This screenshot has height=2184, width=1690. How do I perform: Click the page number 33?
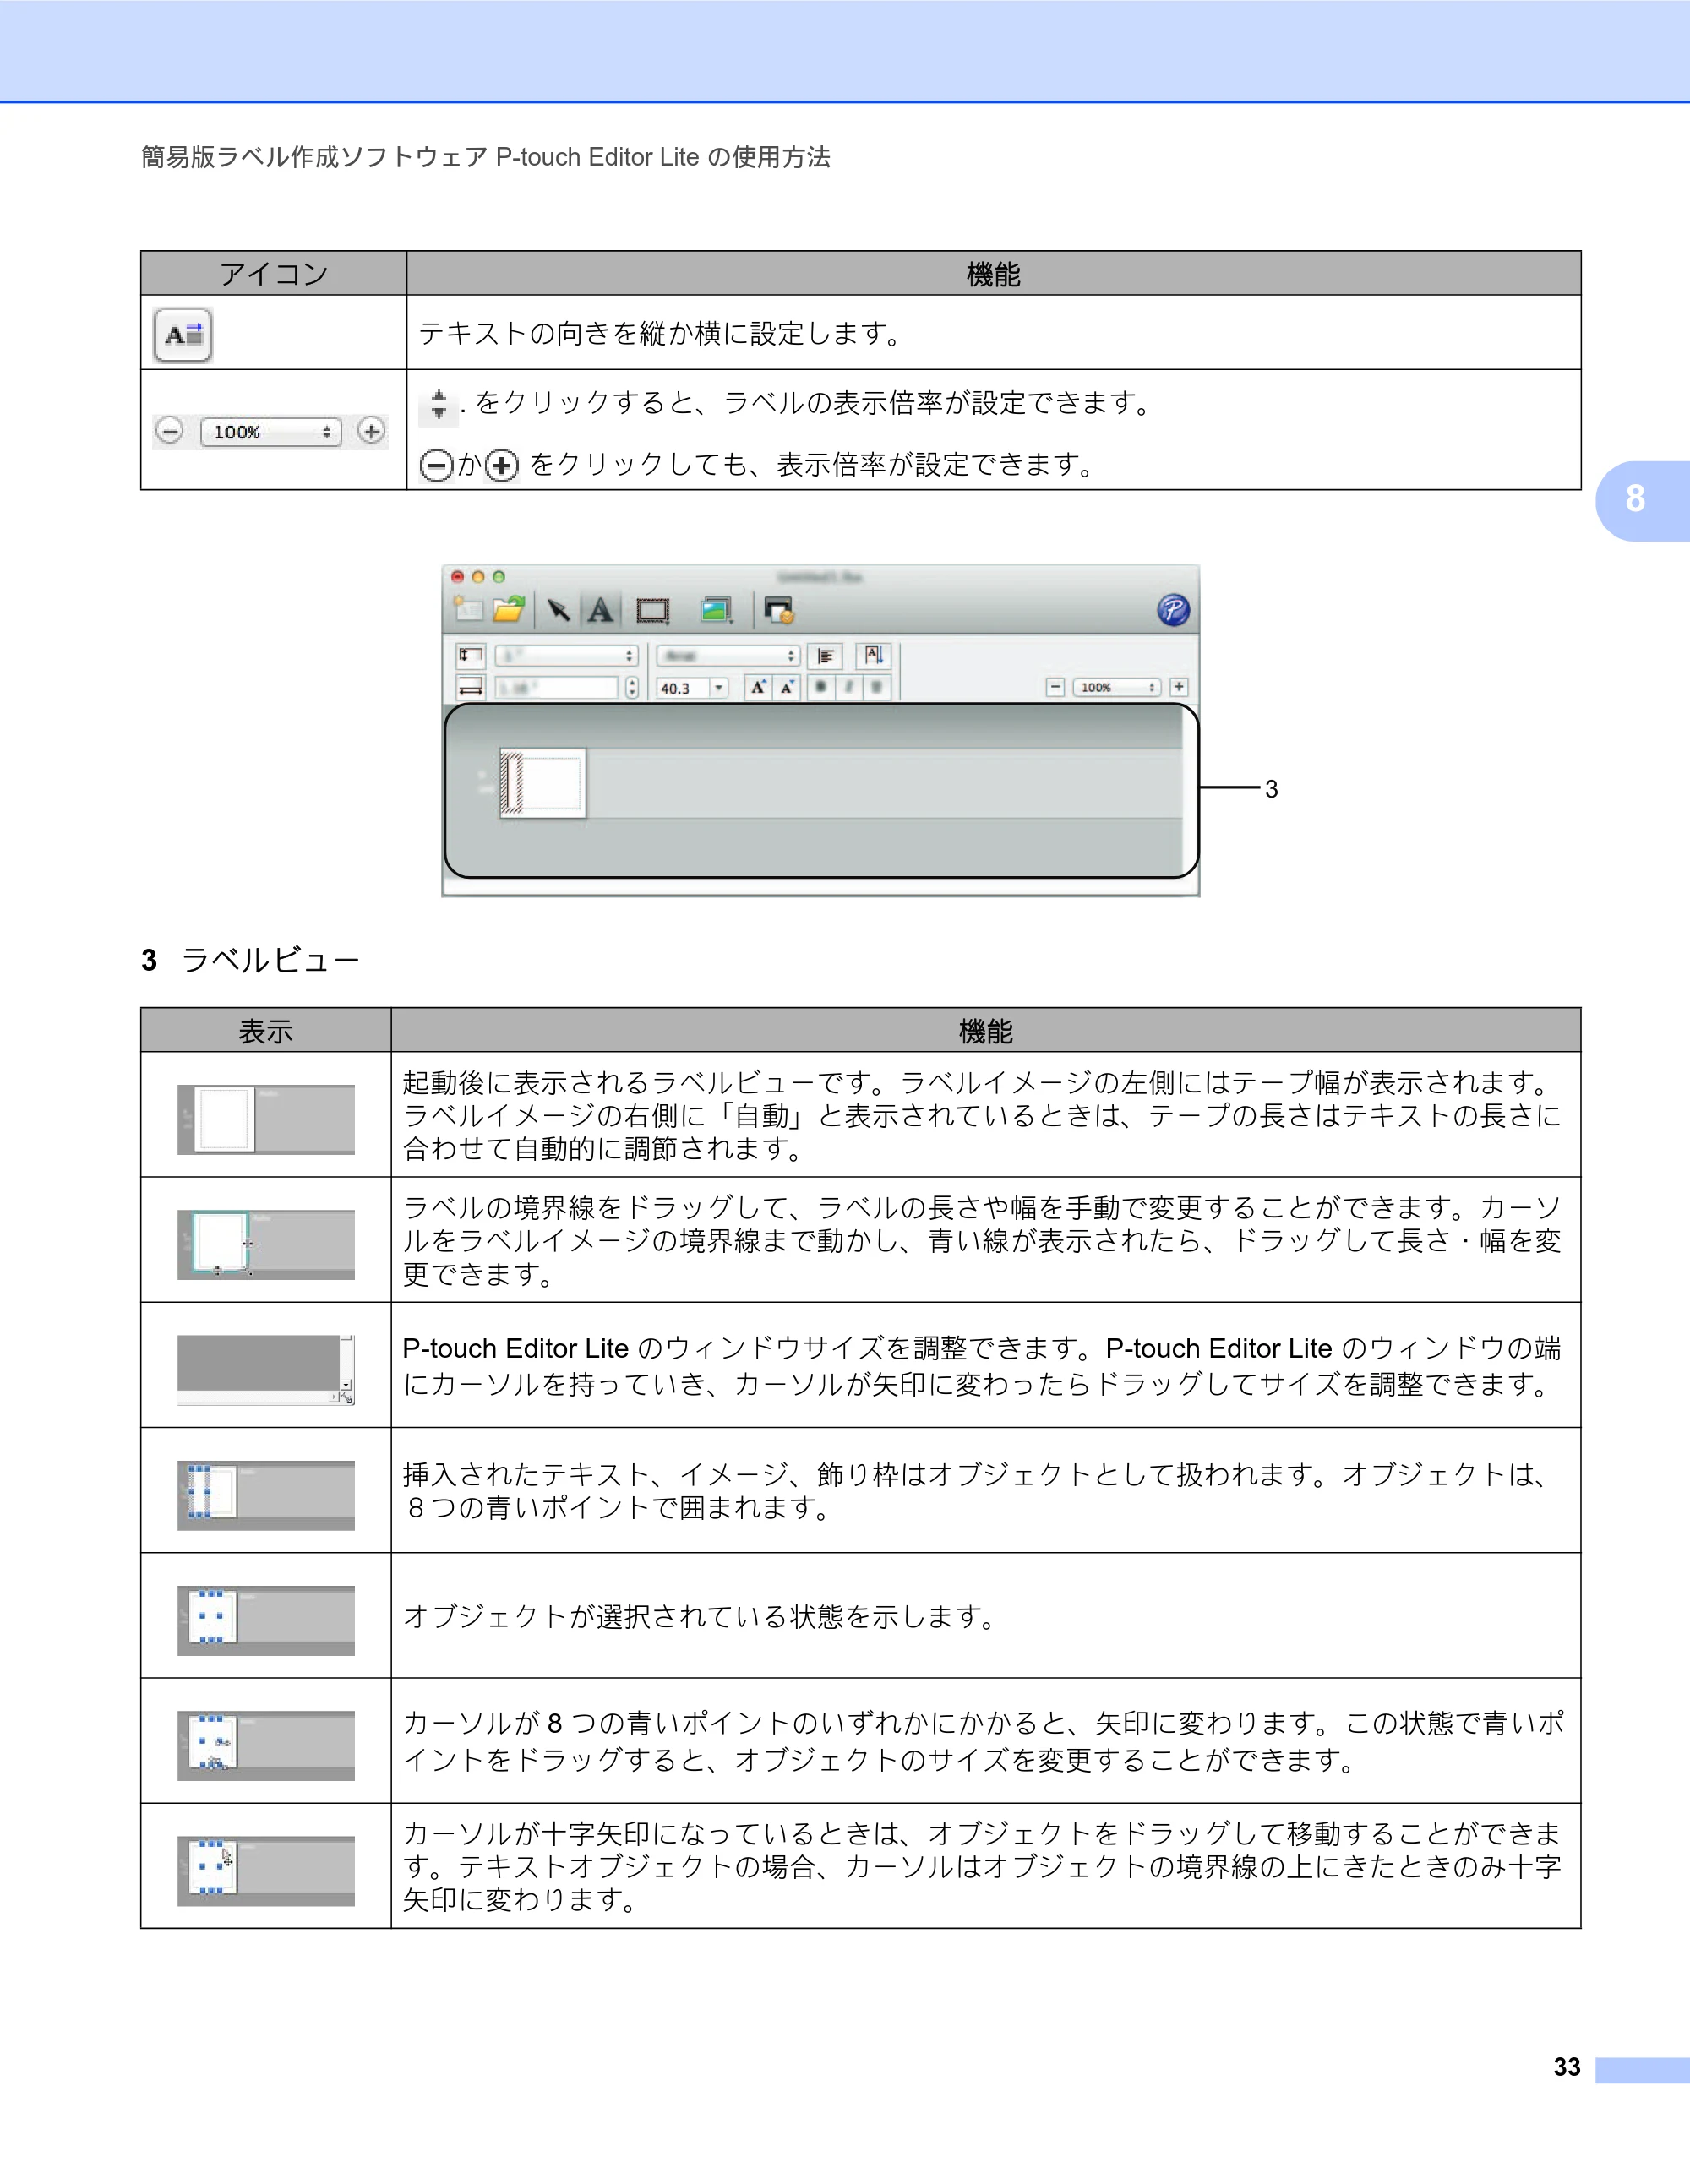click(x=1567, y=2067)
